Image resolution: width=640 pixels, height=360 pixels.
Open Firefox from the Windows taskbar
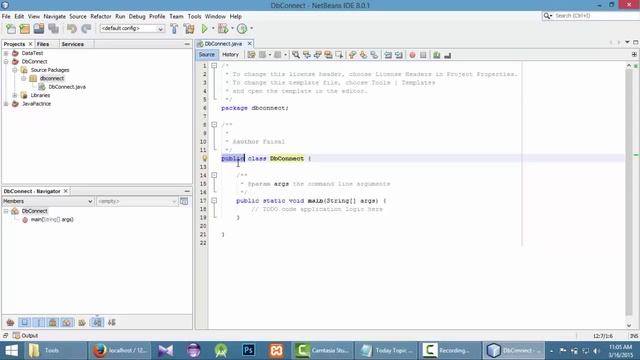[120, 350]
